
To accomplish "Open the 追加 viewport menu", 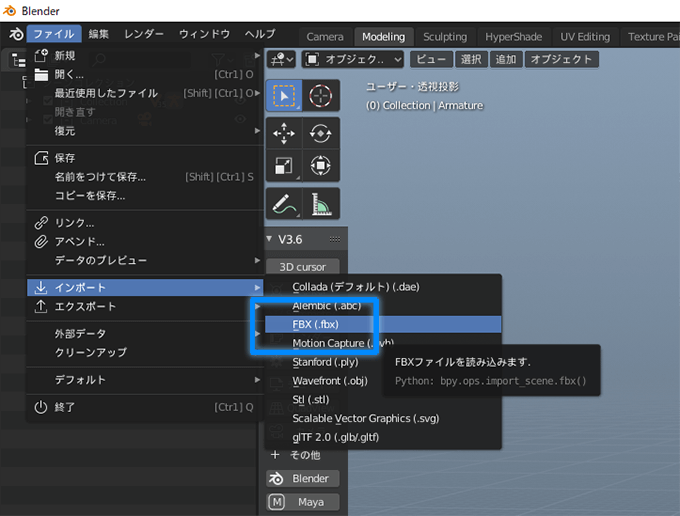I will coord(506,59).
